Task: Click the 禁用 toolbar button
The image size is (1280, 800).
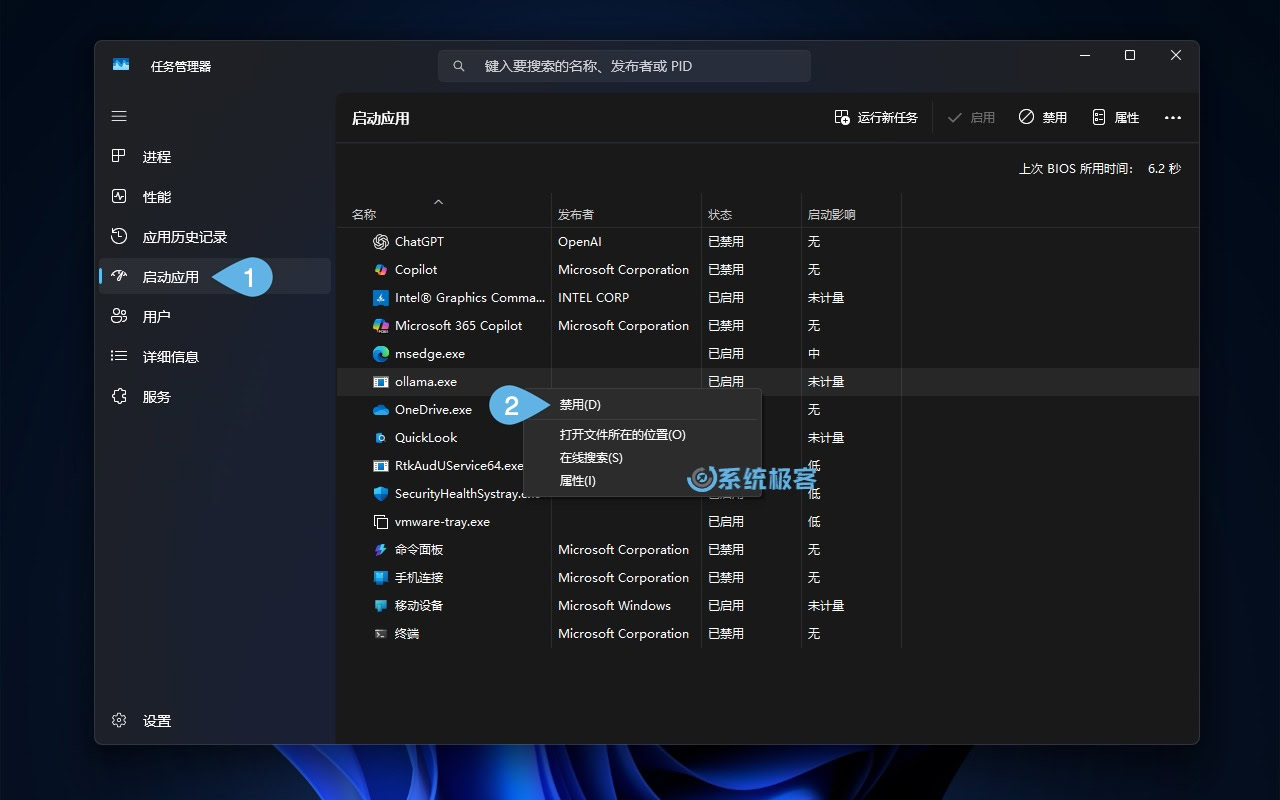Action: [x=1043, y=118]
